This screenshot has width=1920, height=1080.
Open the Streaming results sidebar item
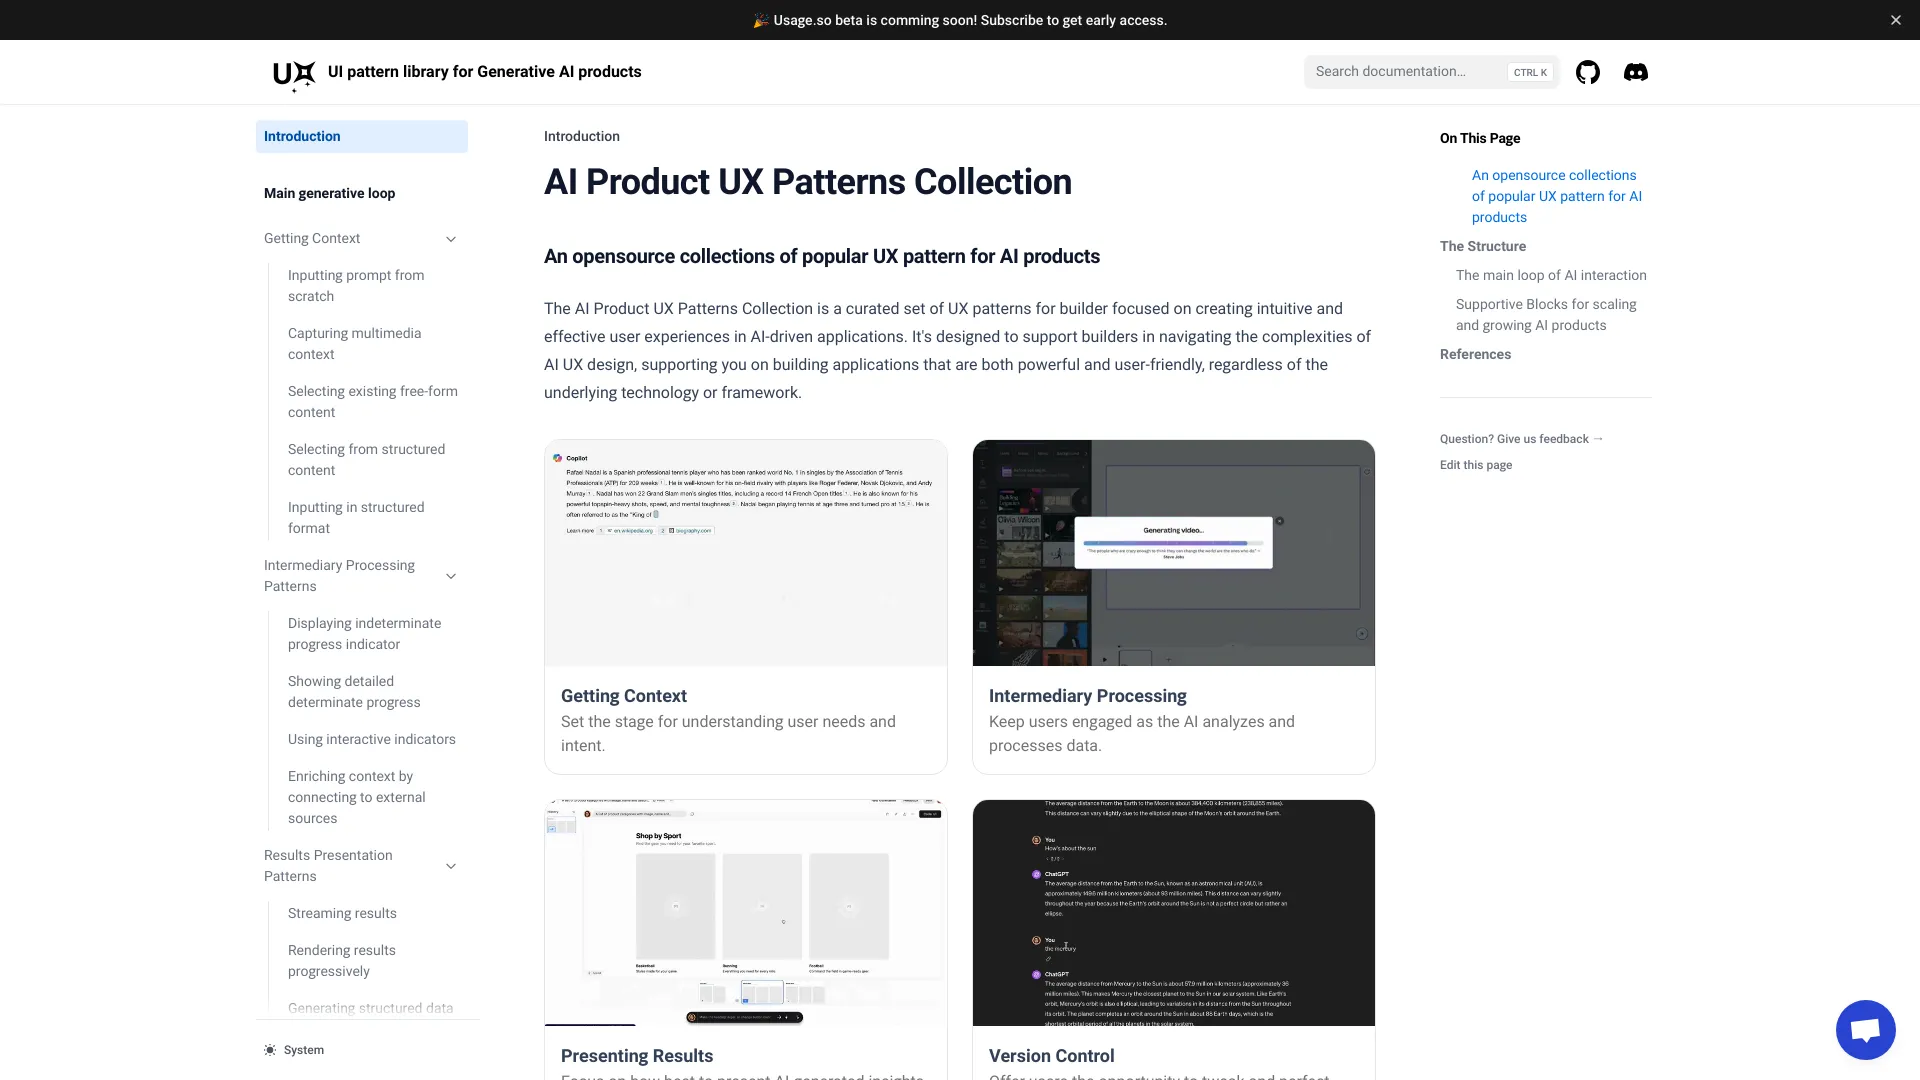(341, 913)
